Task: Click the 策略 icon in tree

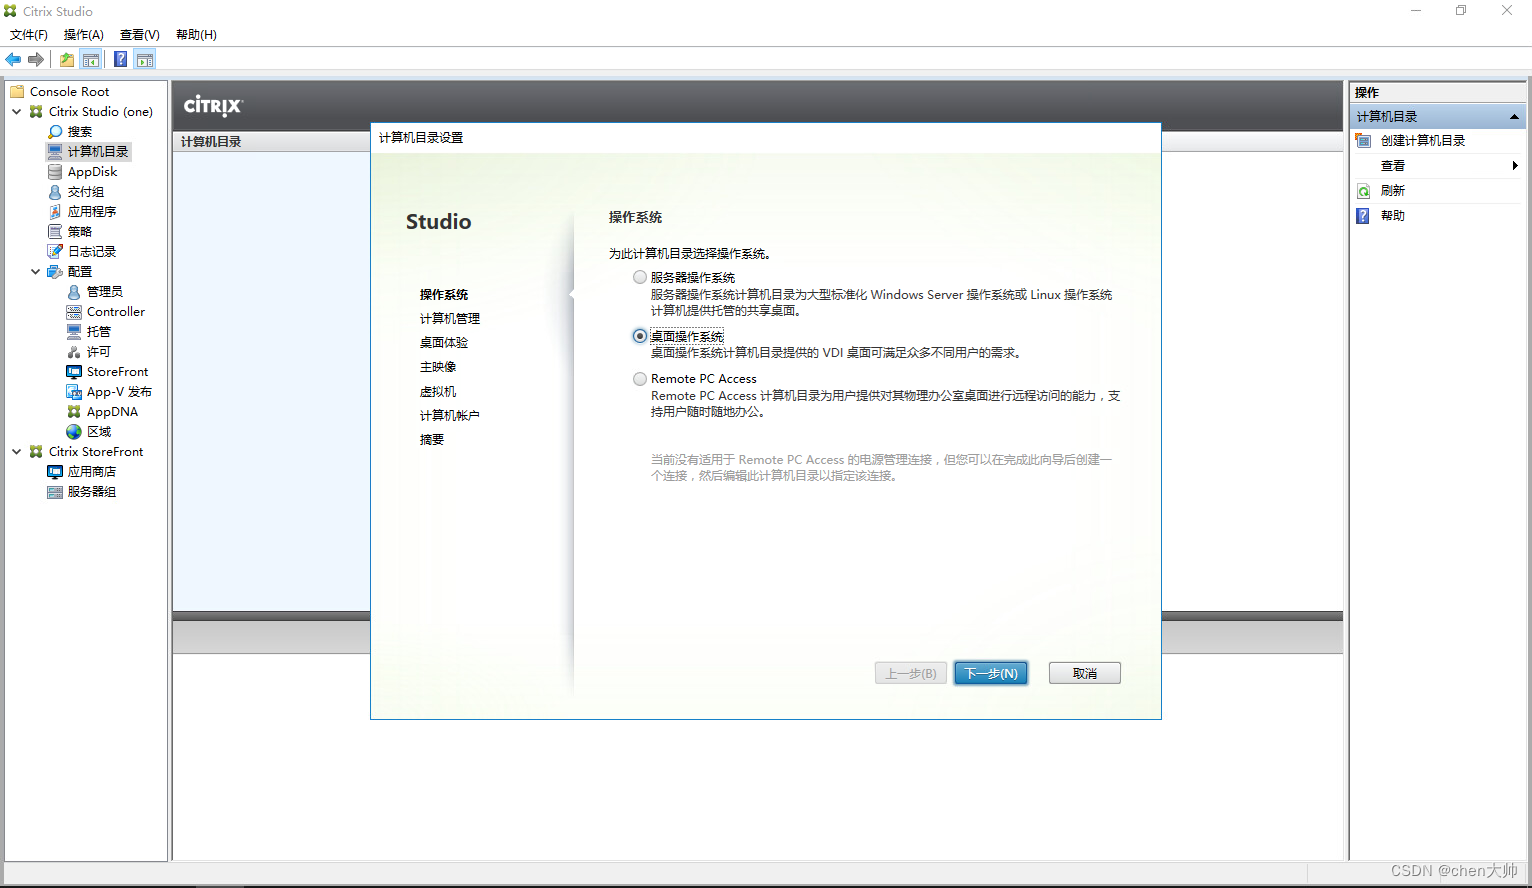Action: tap(55, 232)
